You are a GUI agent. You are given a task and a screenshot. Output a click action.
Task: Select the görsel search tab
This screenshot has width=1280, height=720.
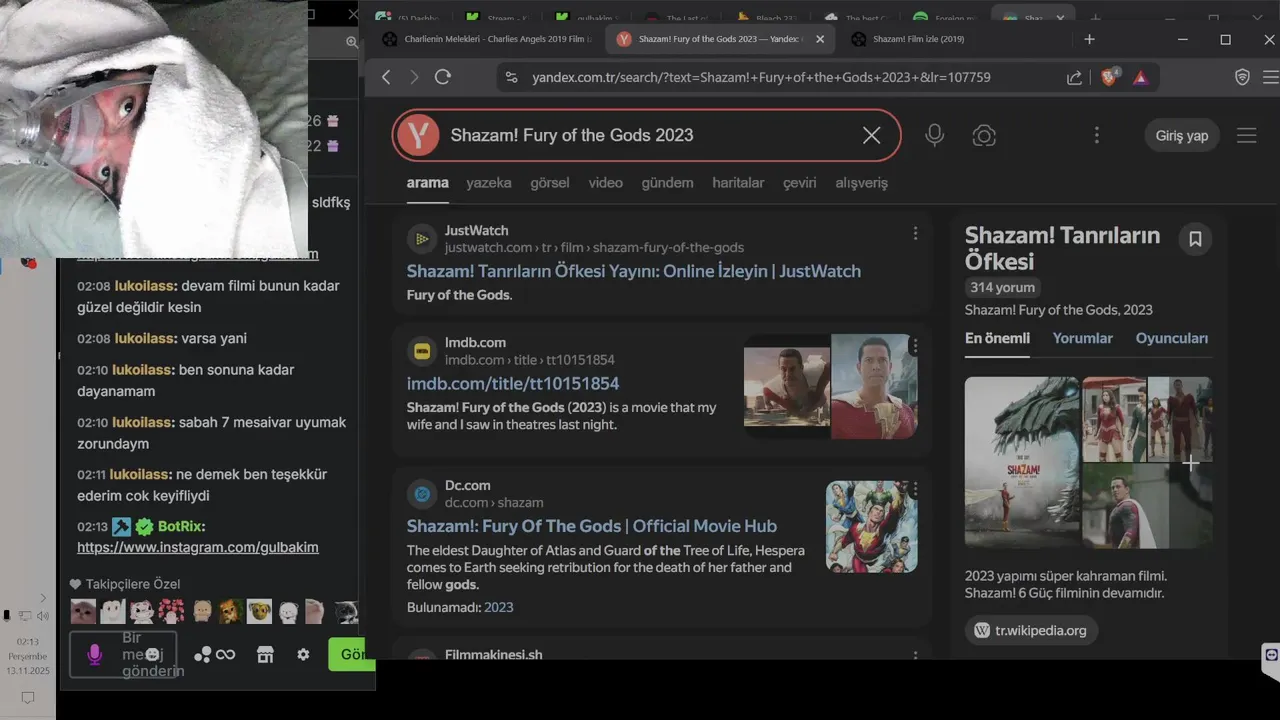point(549,183)
